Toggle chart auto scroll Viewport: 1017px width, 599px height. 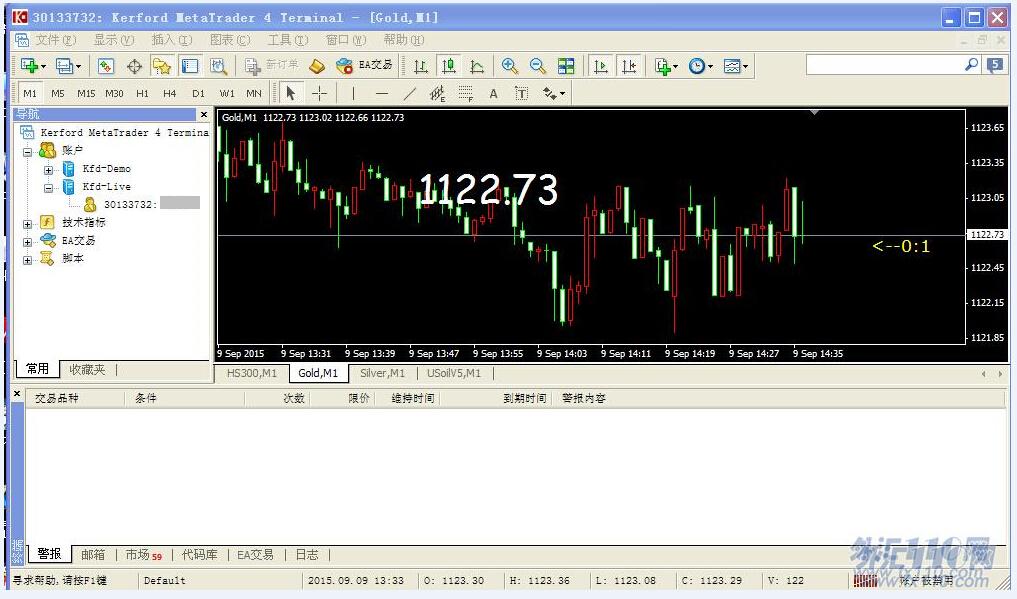pyautogui.click(x=601, y=65)
